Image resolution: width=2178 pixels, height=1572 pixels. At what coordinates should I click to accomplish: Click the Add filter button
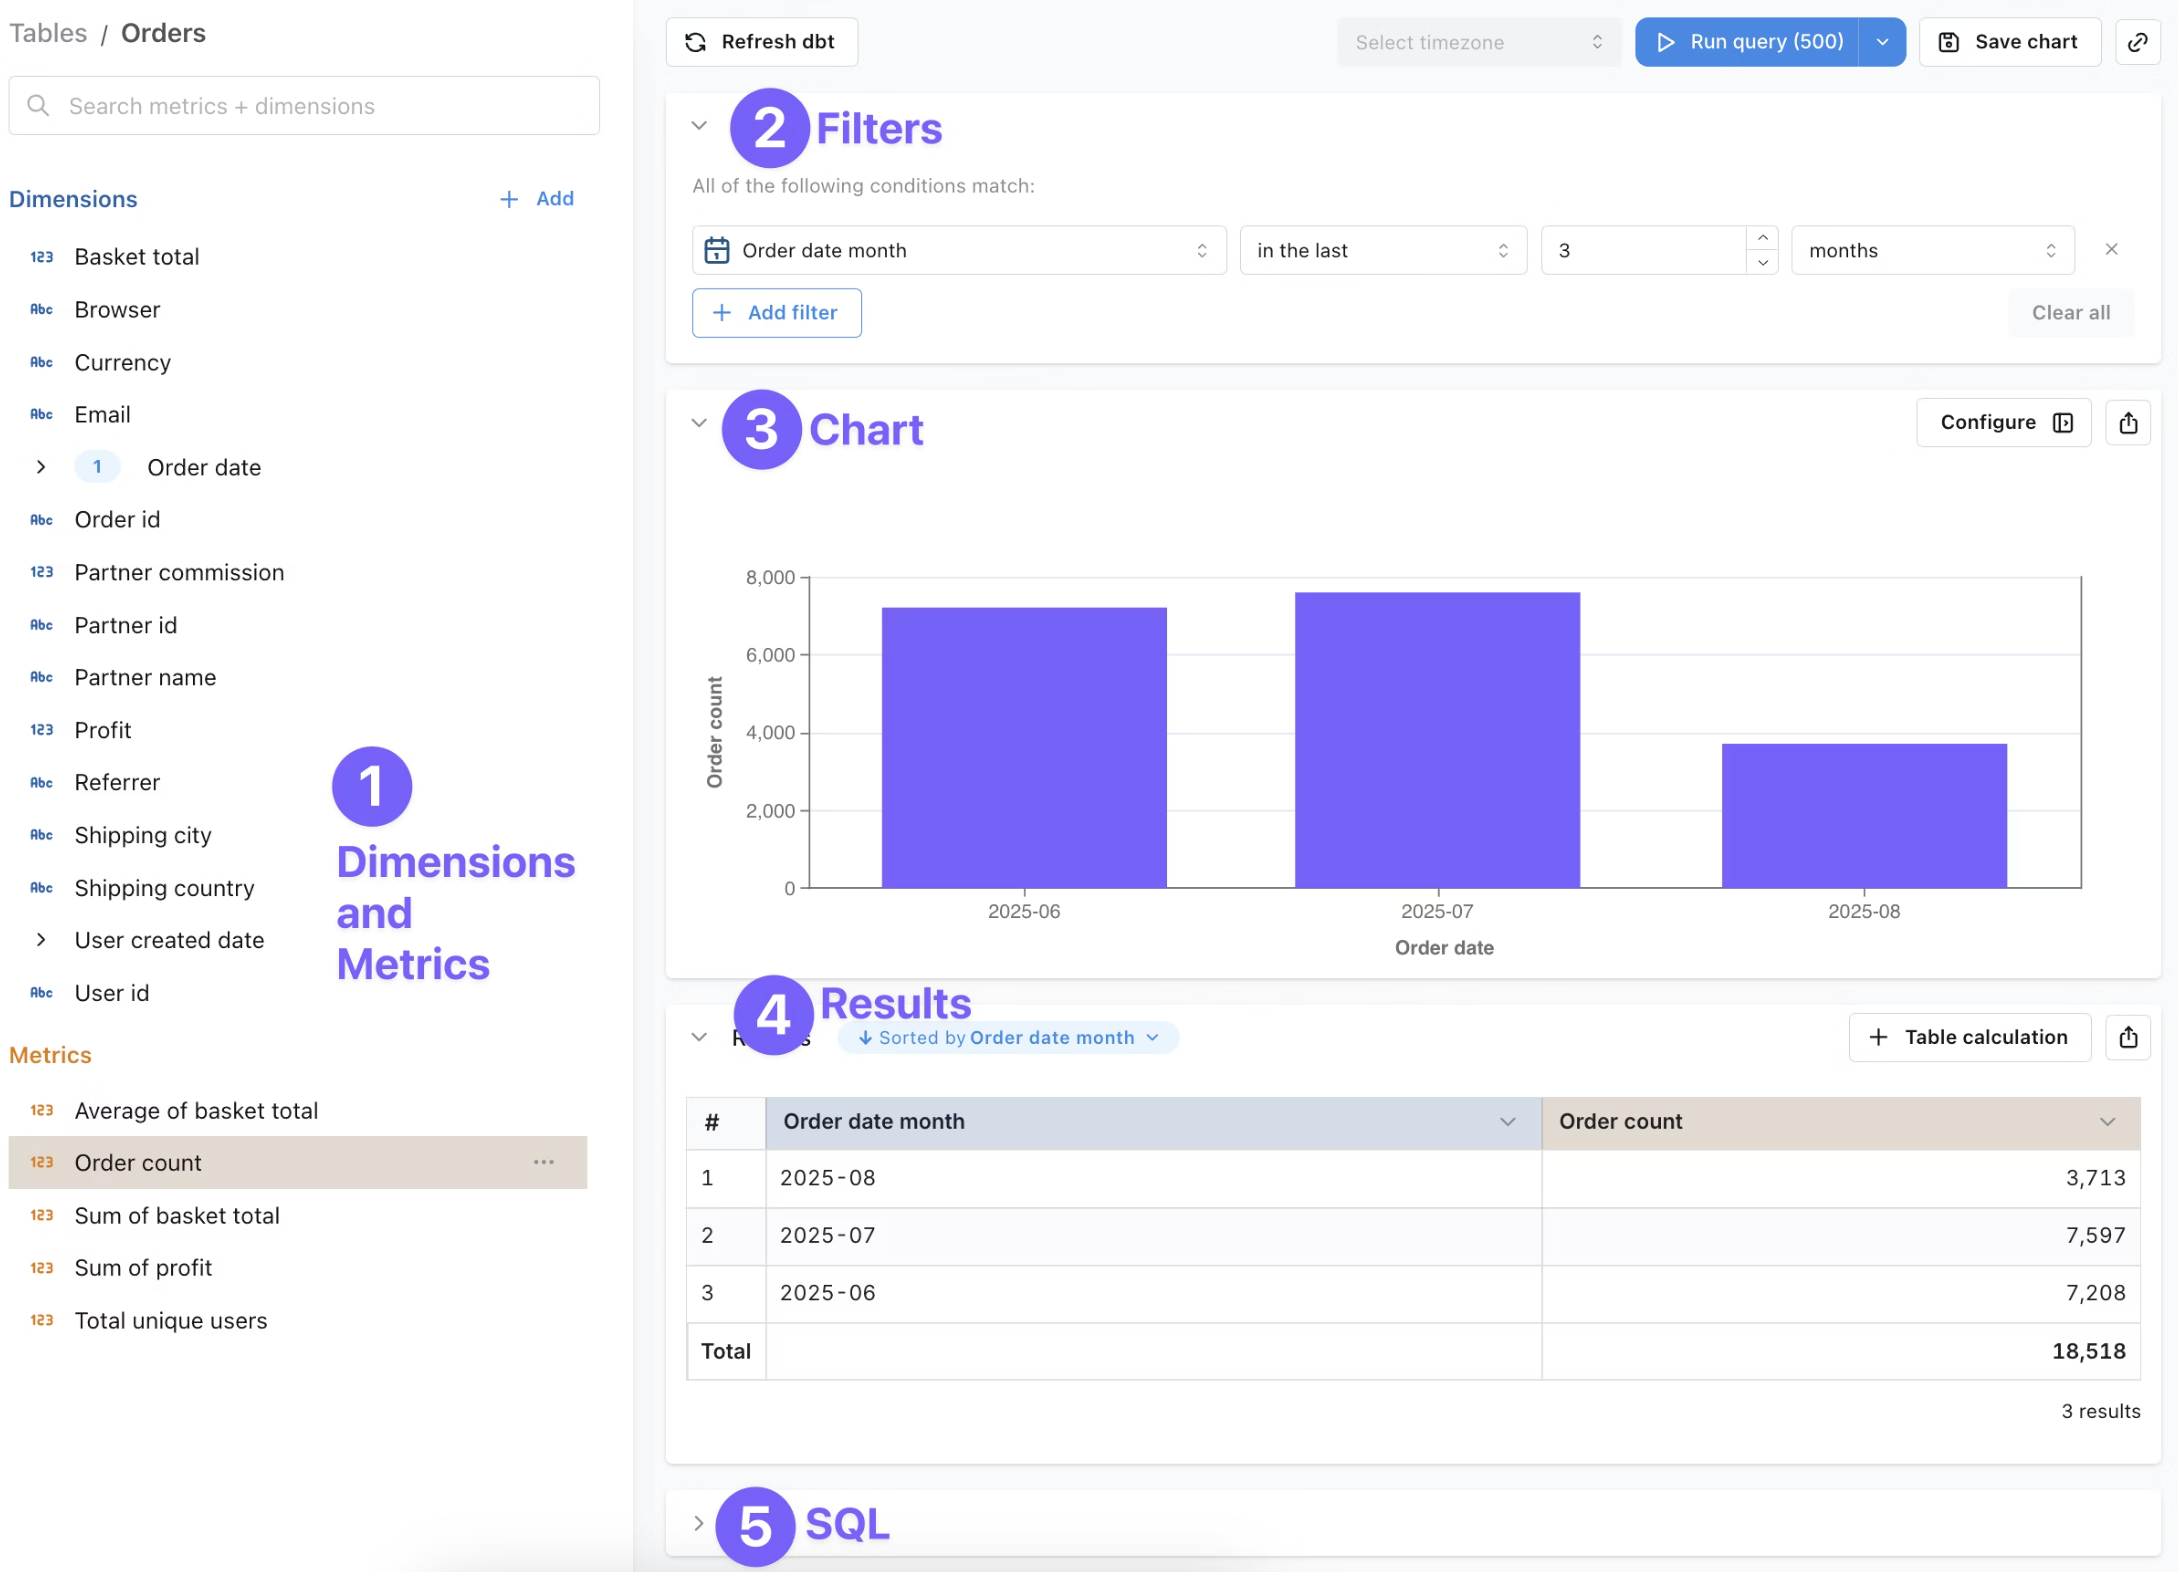click(776, 313)
